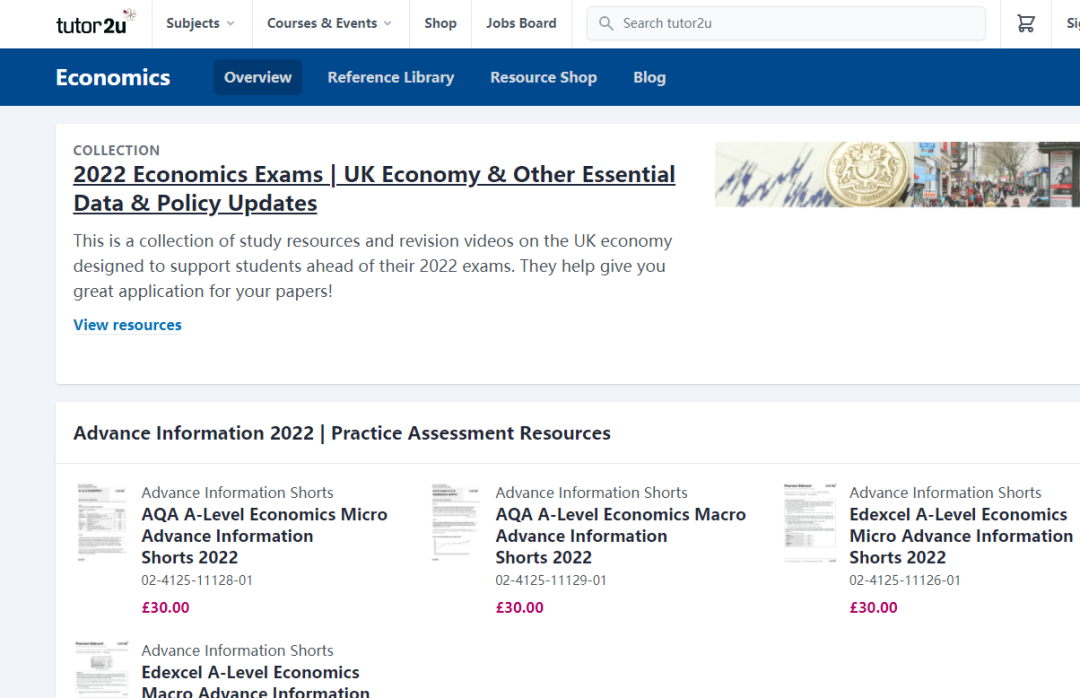Image resolution: width=1080 pixels, height=698 pixels.
Task: Open the Blog tab
Action: [650, 77]
